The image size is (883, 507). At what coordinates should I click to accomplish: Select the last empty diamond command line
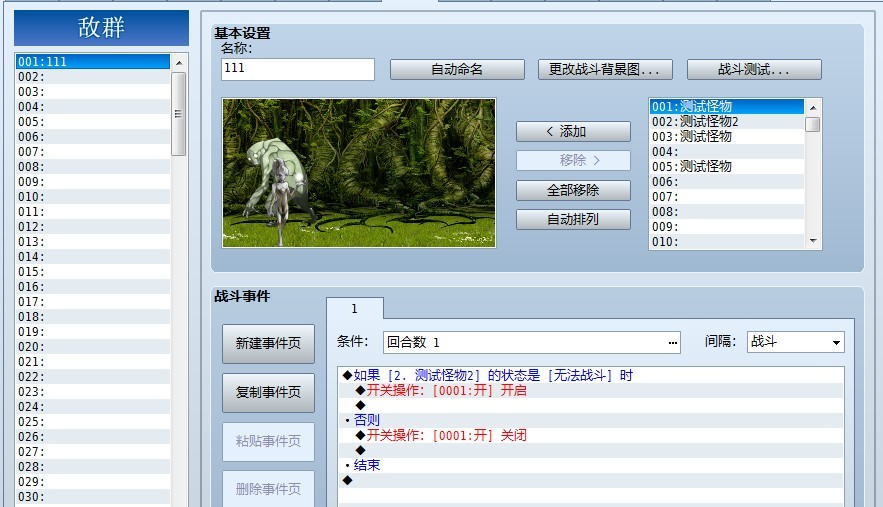point(590,480)
